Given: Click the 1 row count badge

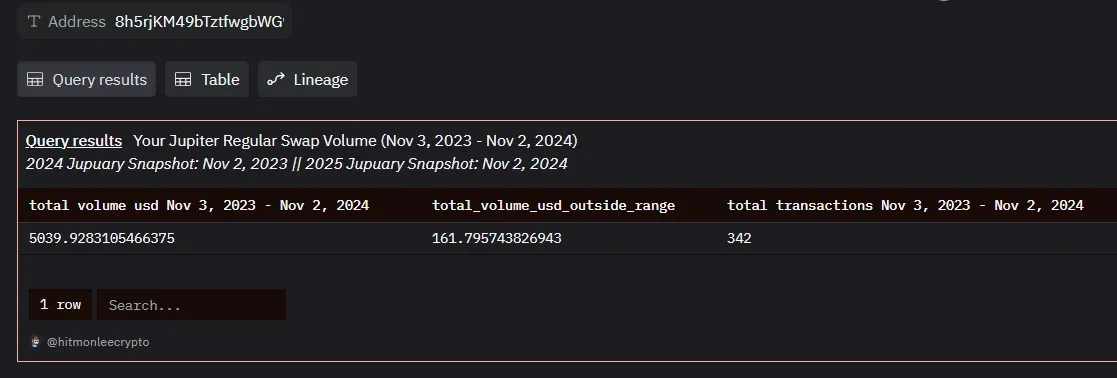Looking at the screenshot, I should [x=61, y=305].
